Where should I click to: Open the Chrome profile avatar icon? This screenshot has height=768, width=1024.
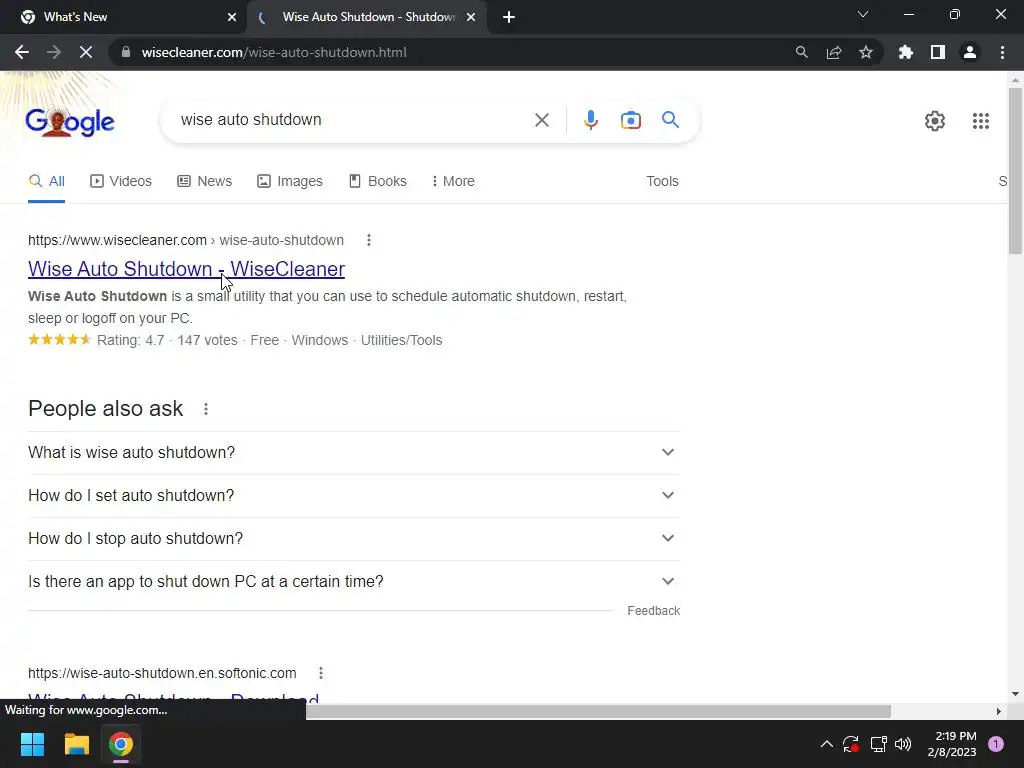tap(970, 52)
